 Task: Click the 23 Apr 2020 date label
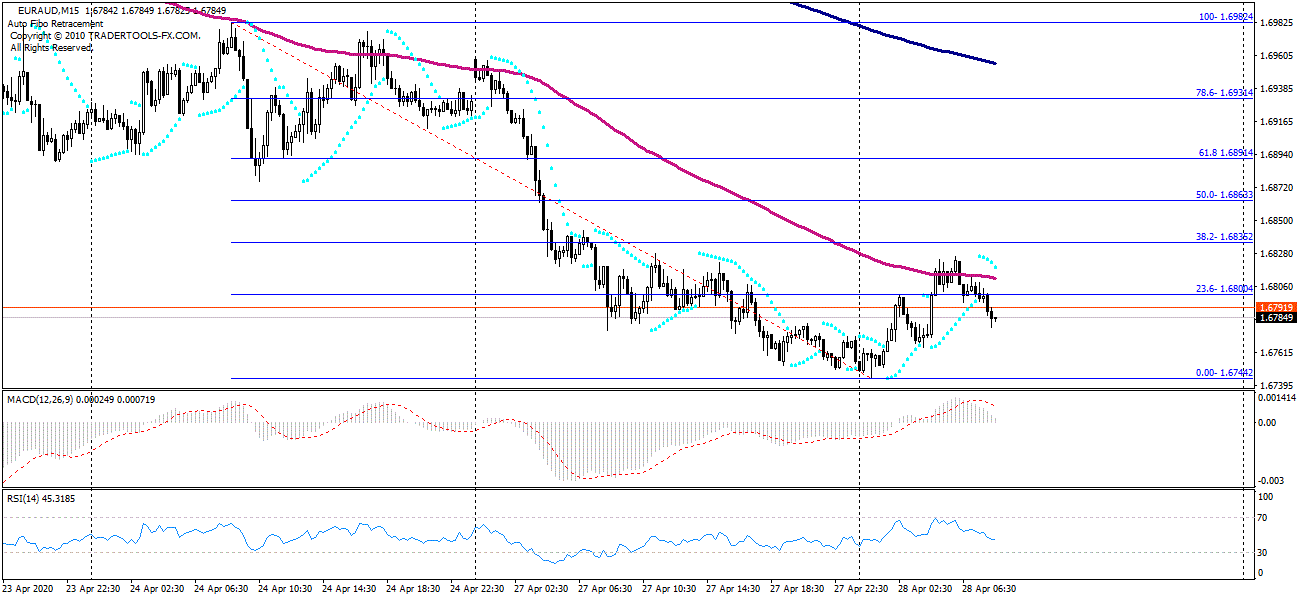[x=30, y=589]
